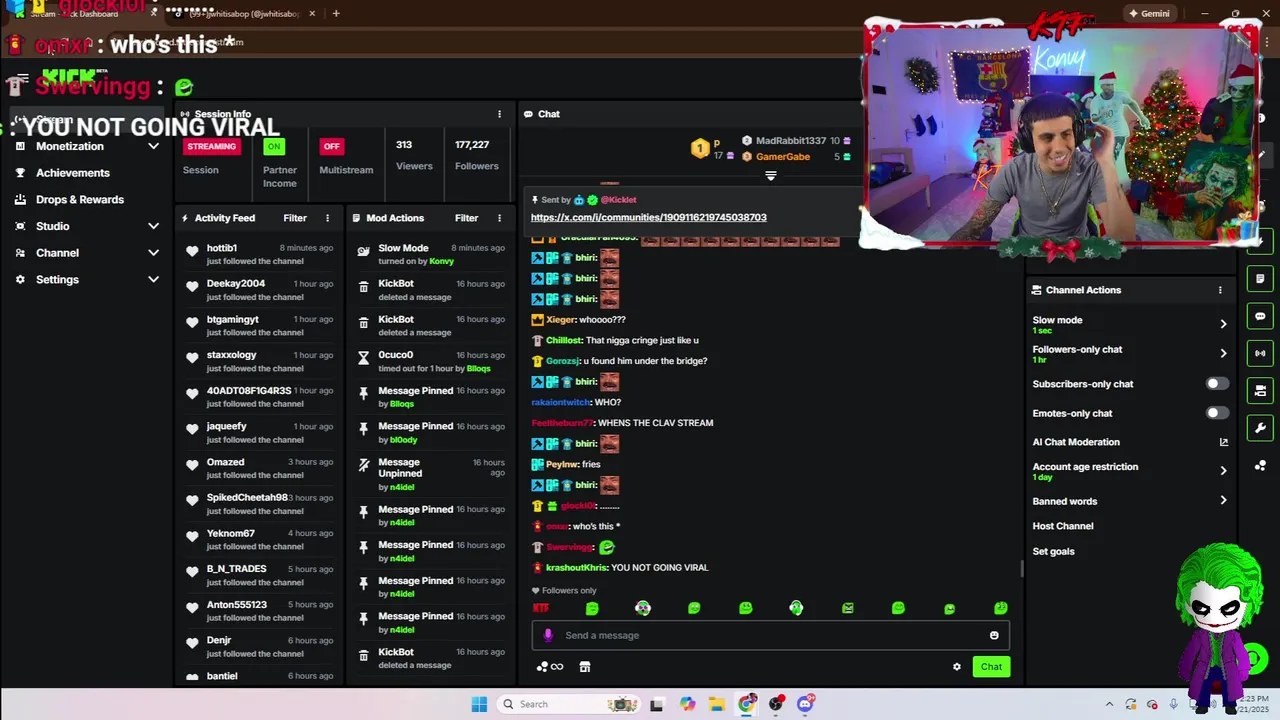Click the 0cuco0 timed out mod action

tap(430, 361)
